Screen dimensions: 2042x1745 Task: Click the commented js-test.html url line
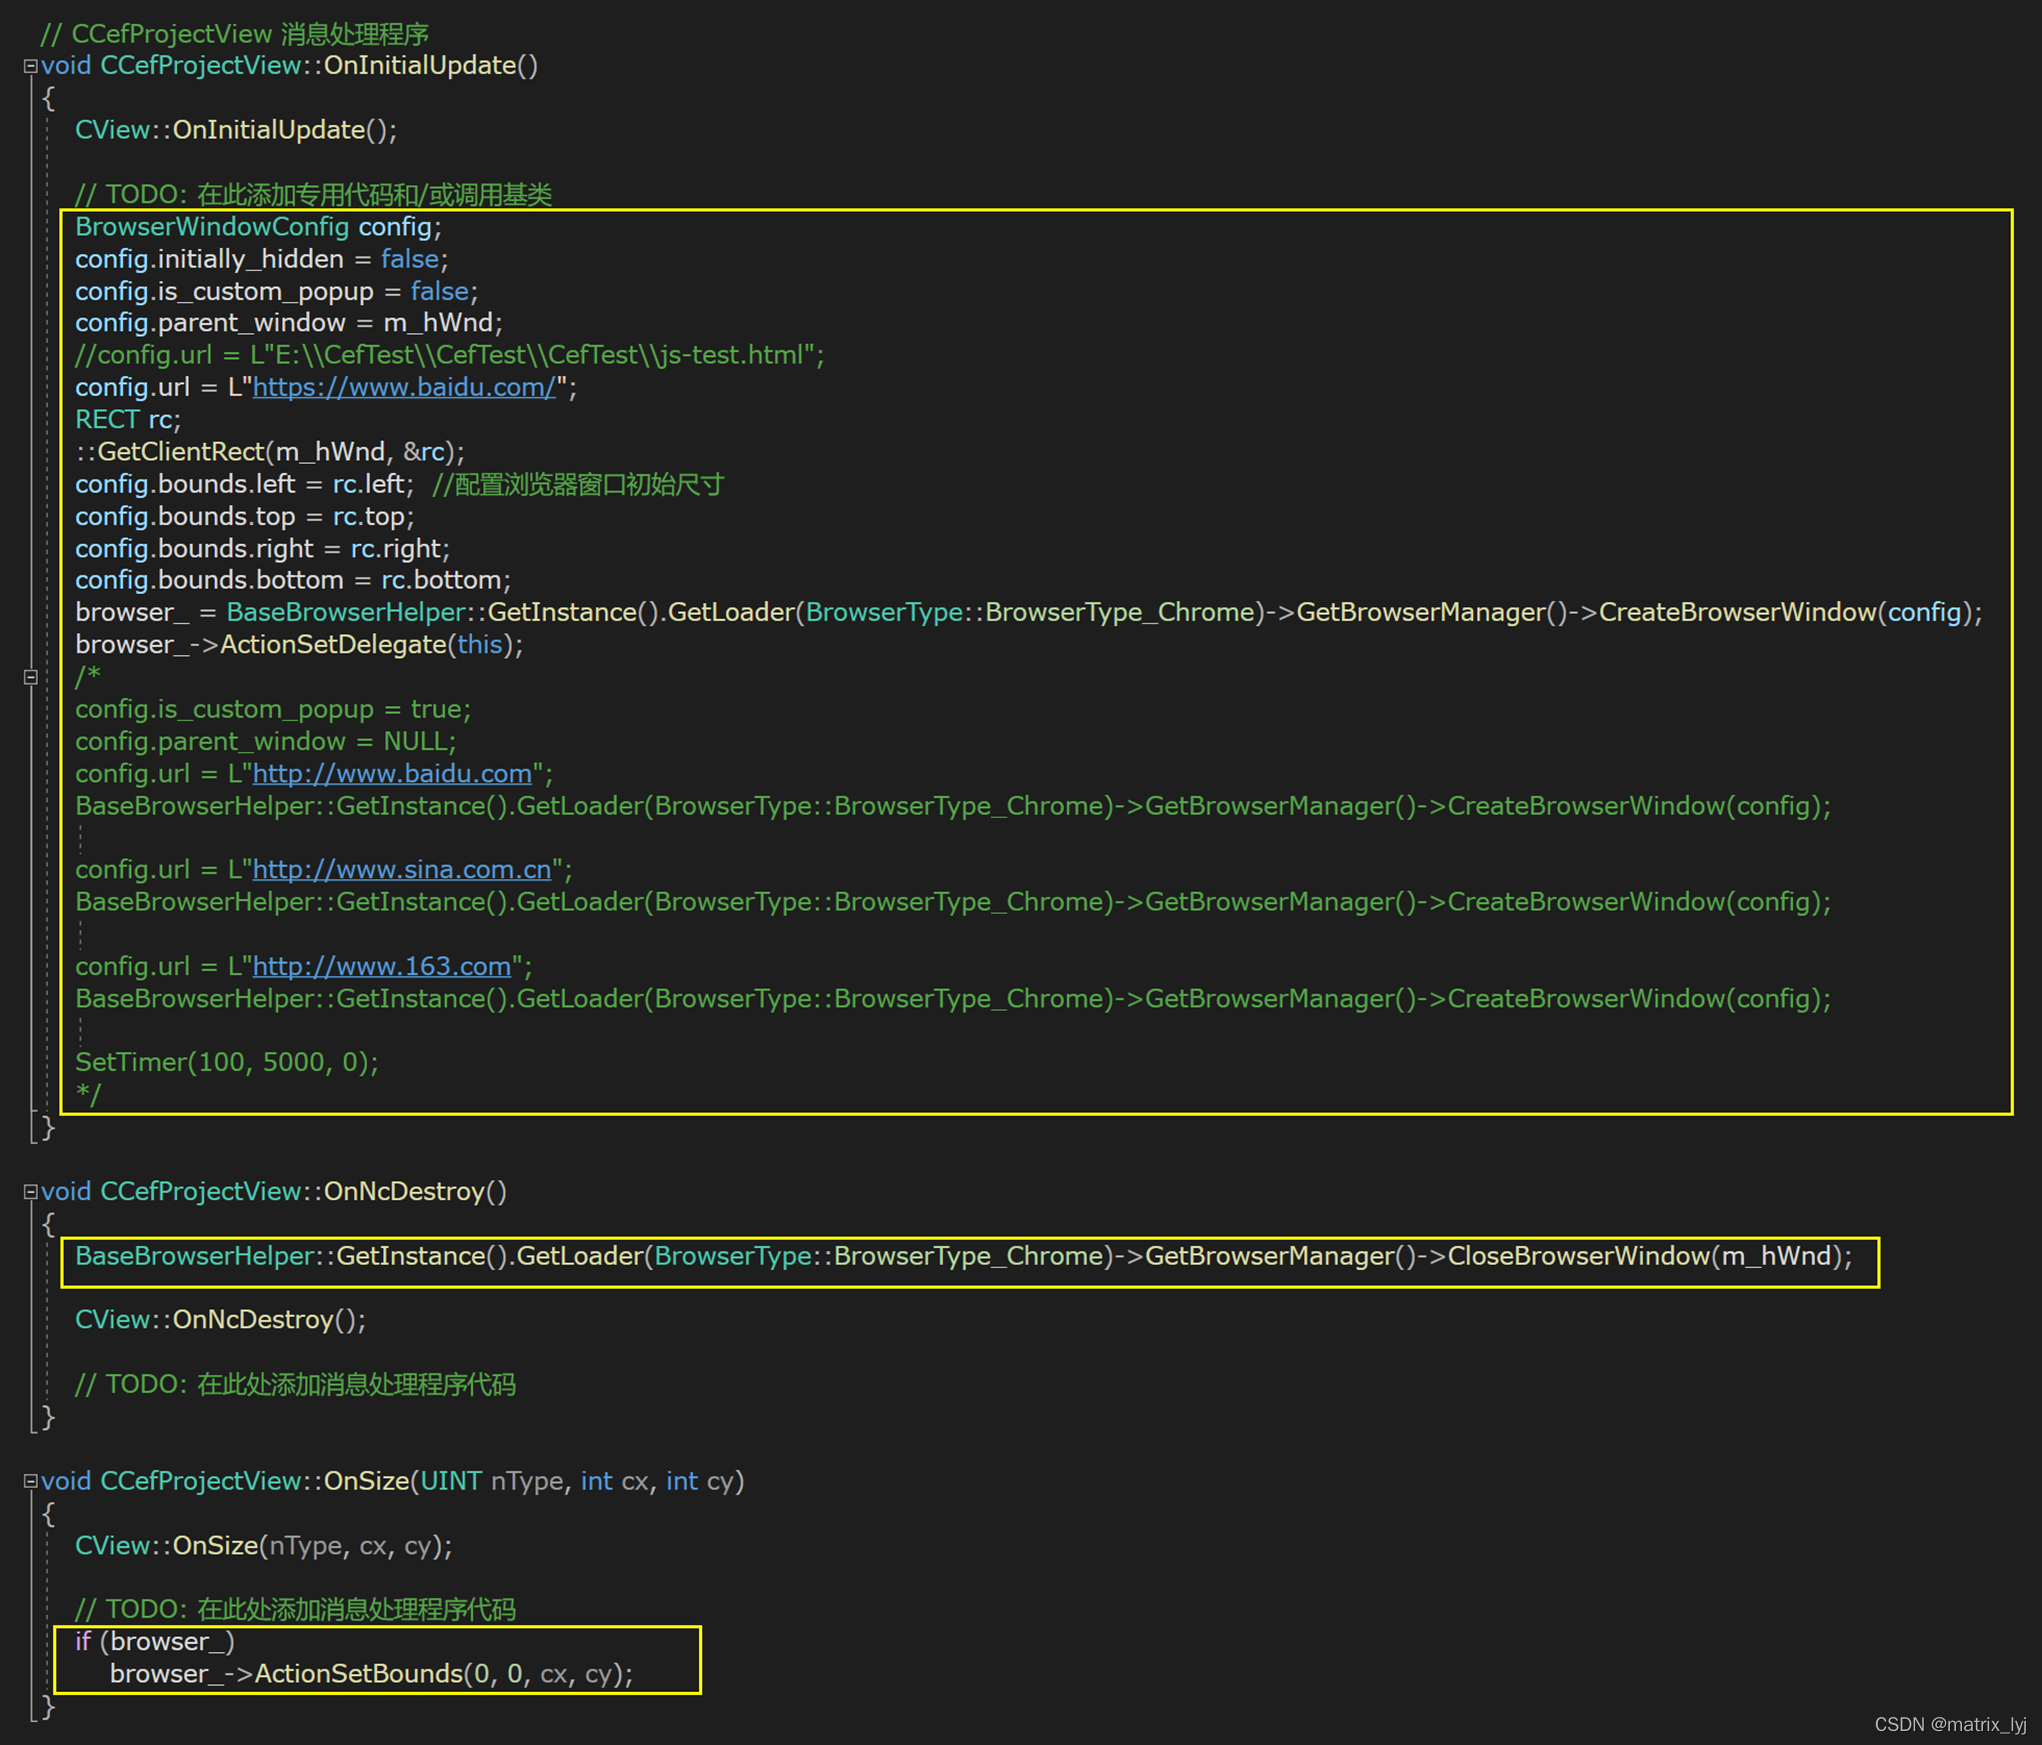[x=449, y=356]
